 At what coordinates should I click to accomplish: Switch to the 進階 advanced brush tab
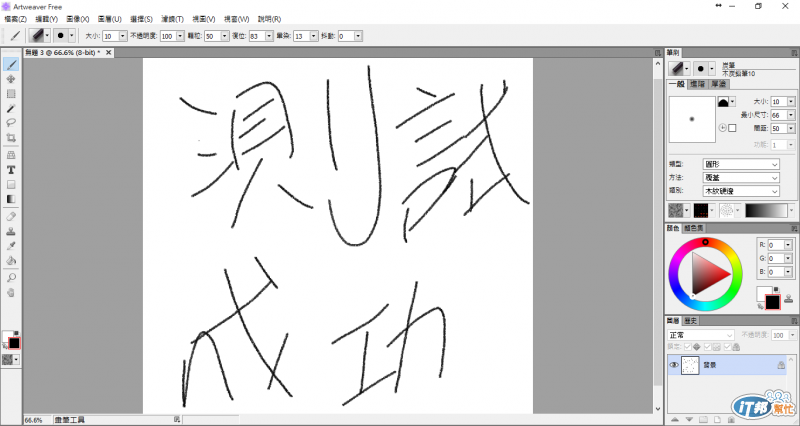pyautogui.click(x=697, y=84)
